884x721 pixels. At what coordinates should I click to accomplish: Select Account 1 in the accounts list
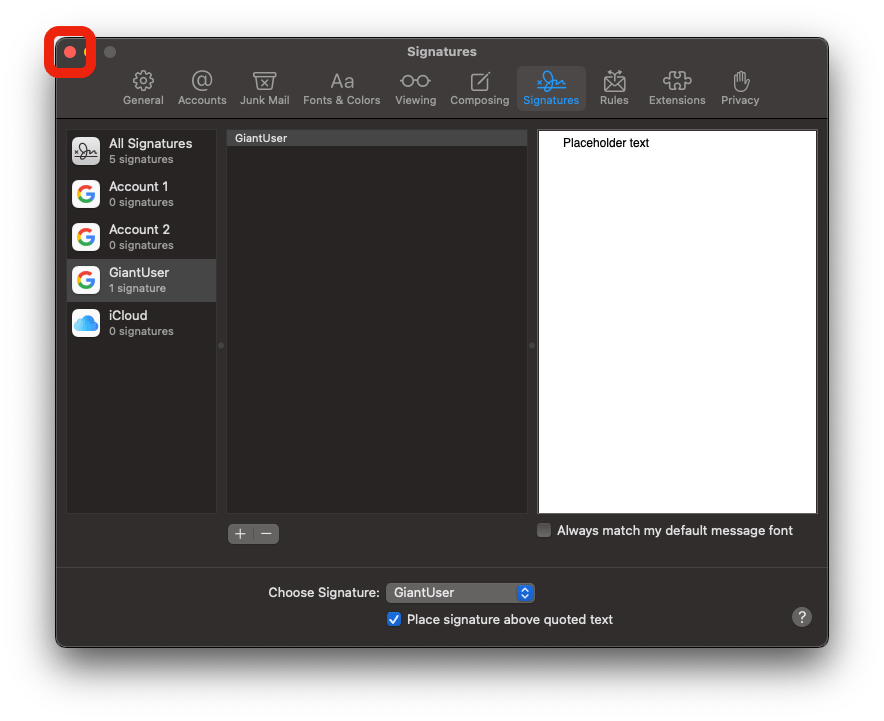coord(141,194)
